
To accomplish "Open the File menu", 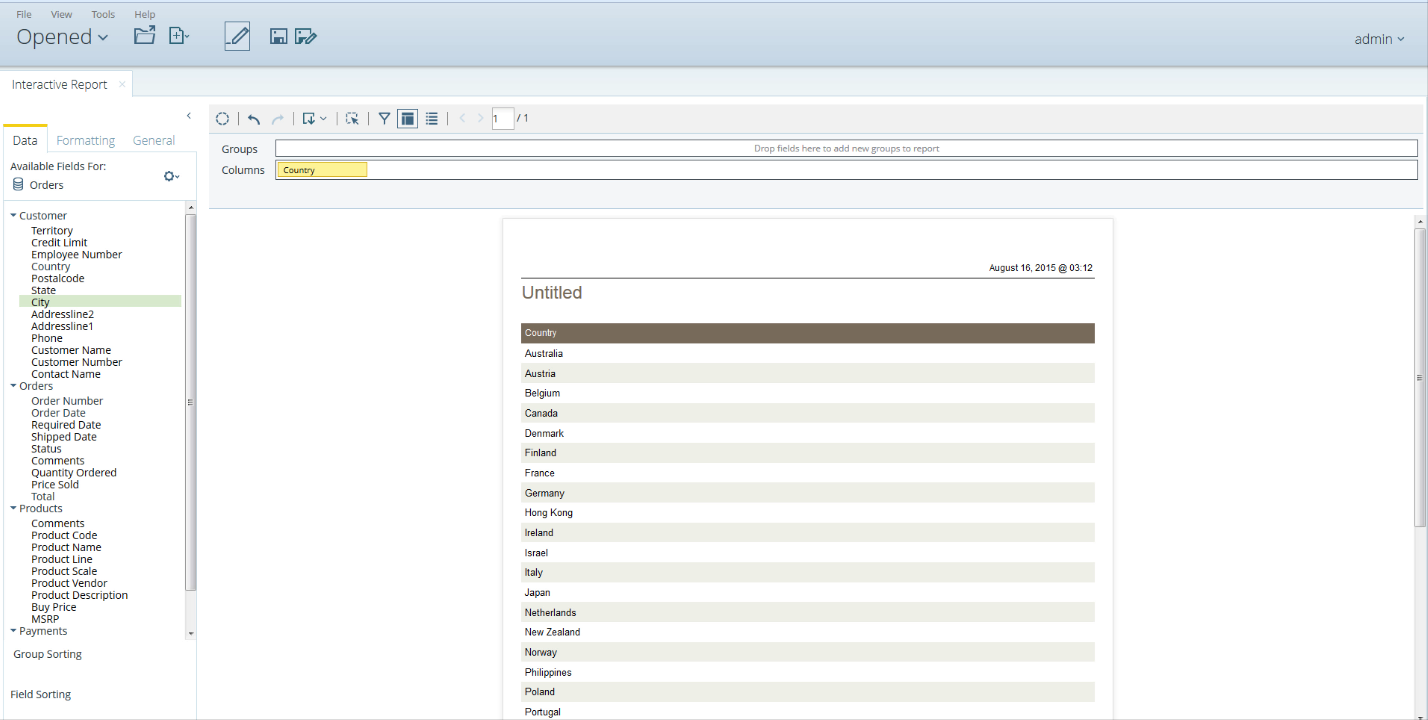I will (x=24, y=14).
